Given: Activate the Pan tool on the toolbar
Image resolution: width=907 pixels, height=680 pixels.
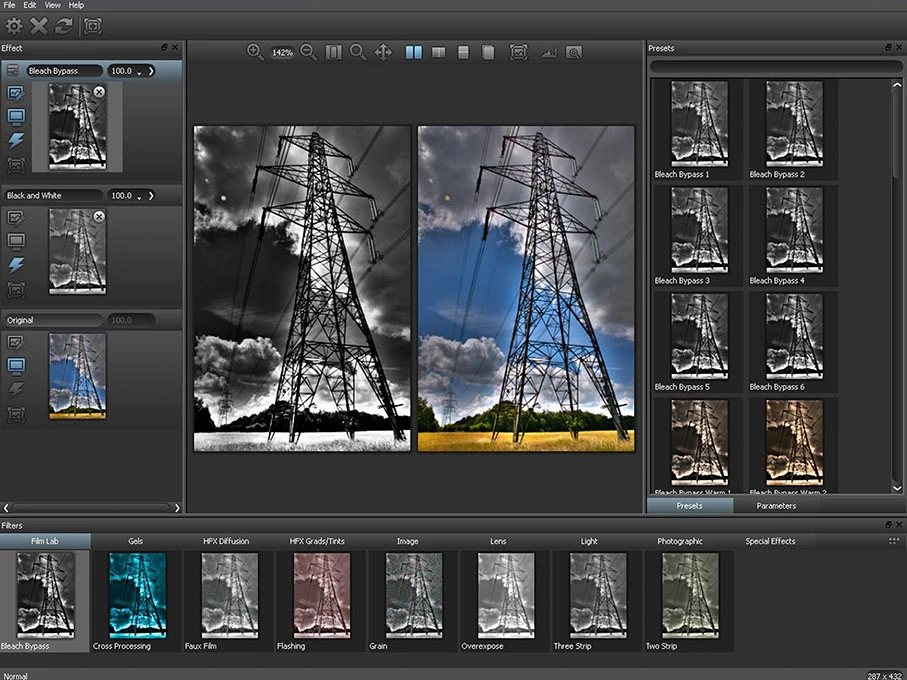Looking at the screenshot, I should (384, 52).
